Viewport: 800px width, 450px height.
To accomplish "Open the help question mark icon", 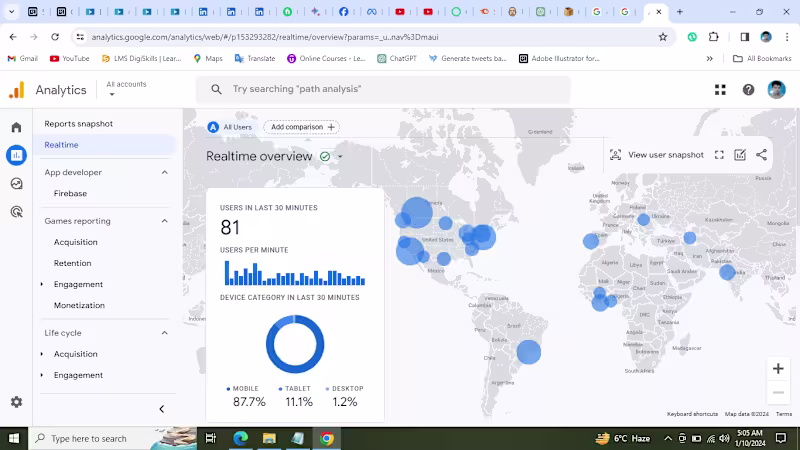I will pyautogui.click(x=748, y=90).
